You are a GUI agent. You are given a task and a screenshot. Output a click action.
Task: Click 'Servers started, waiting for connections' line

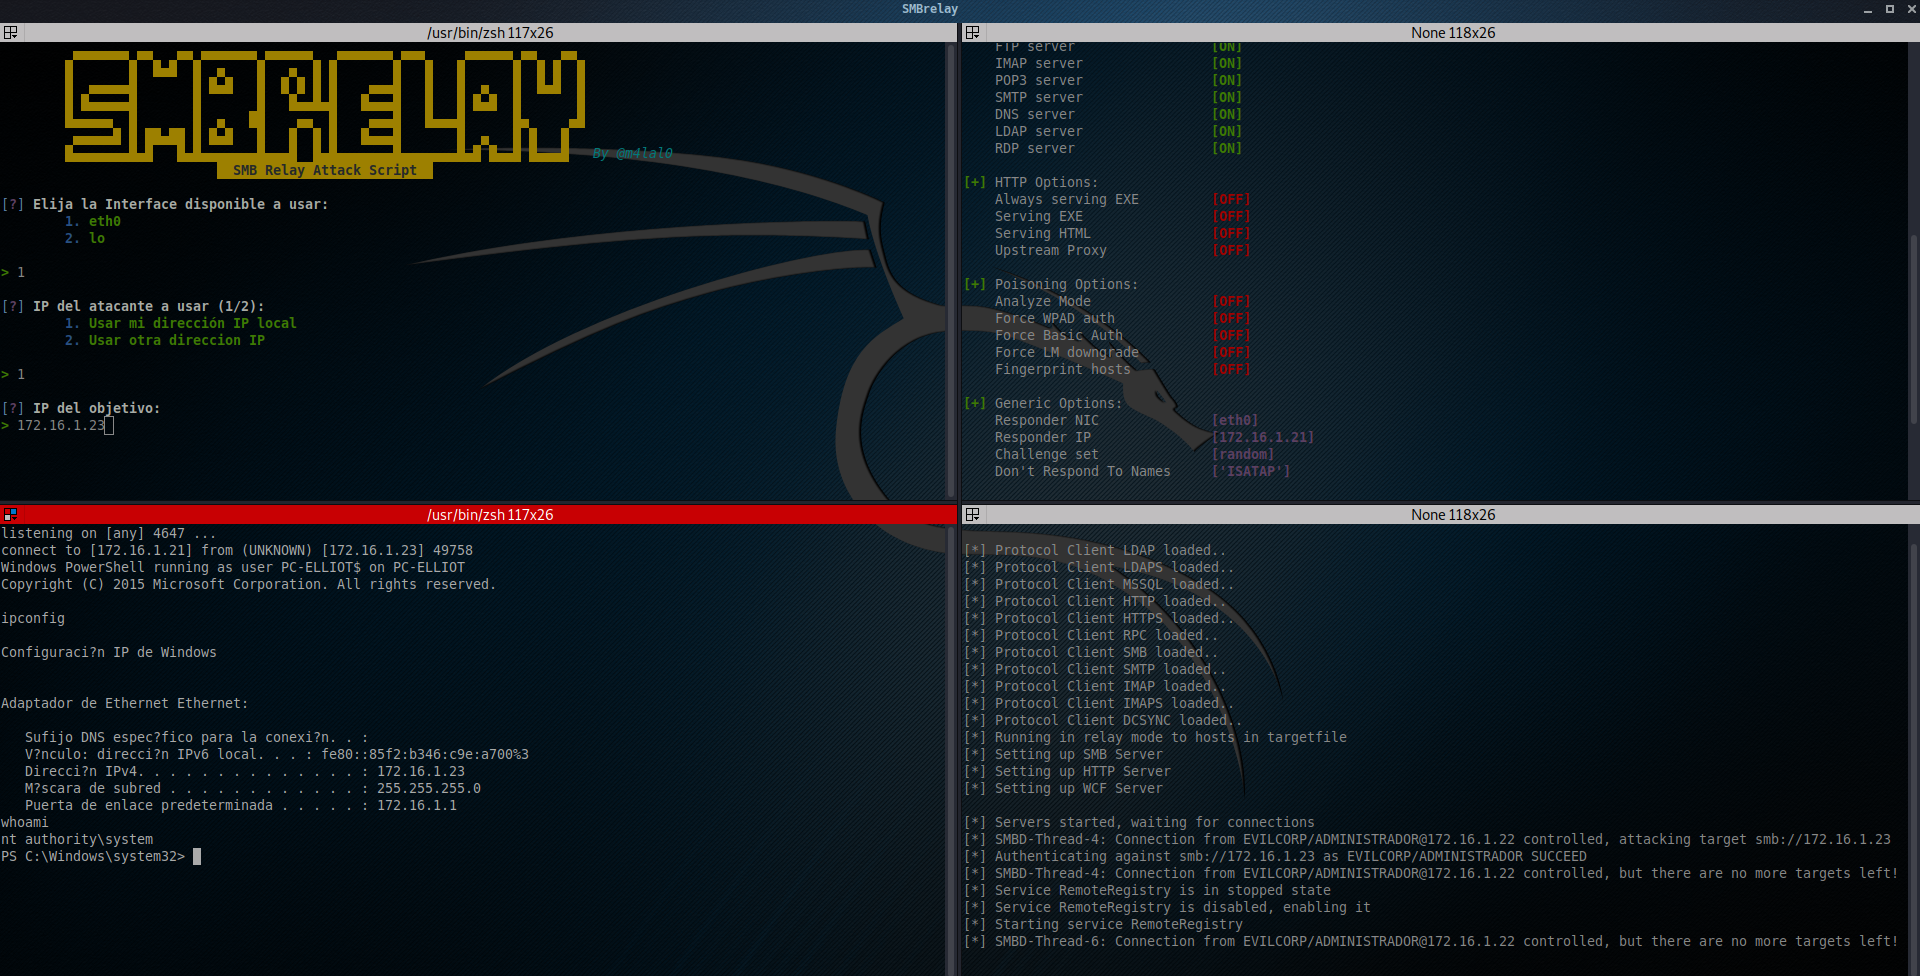tap(1140, 823)
